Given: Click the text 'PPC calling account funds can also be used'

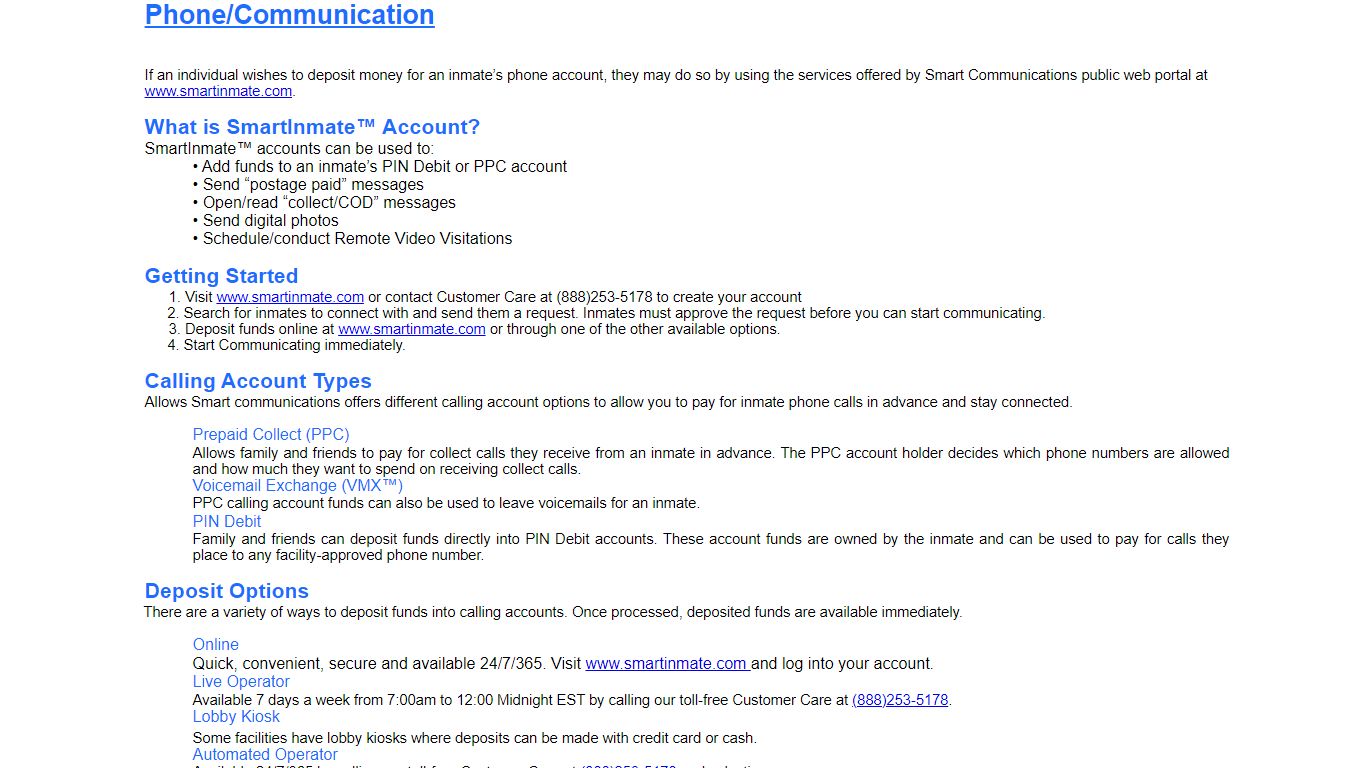Looking at the screenshot, I should pos(446,503).
